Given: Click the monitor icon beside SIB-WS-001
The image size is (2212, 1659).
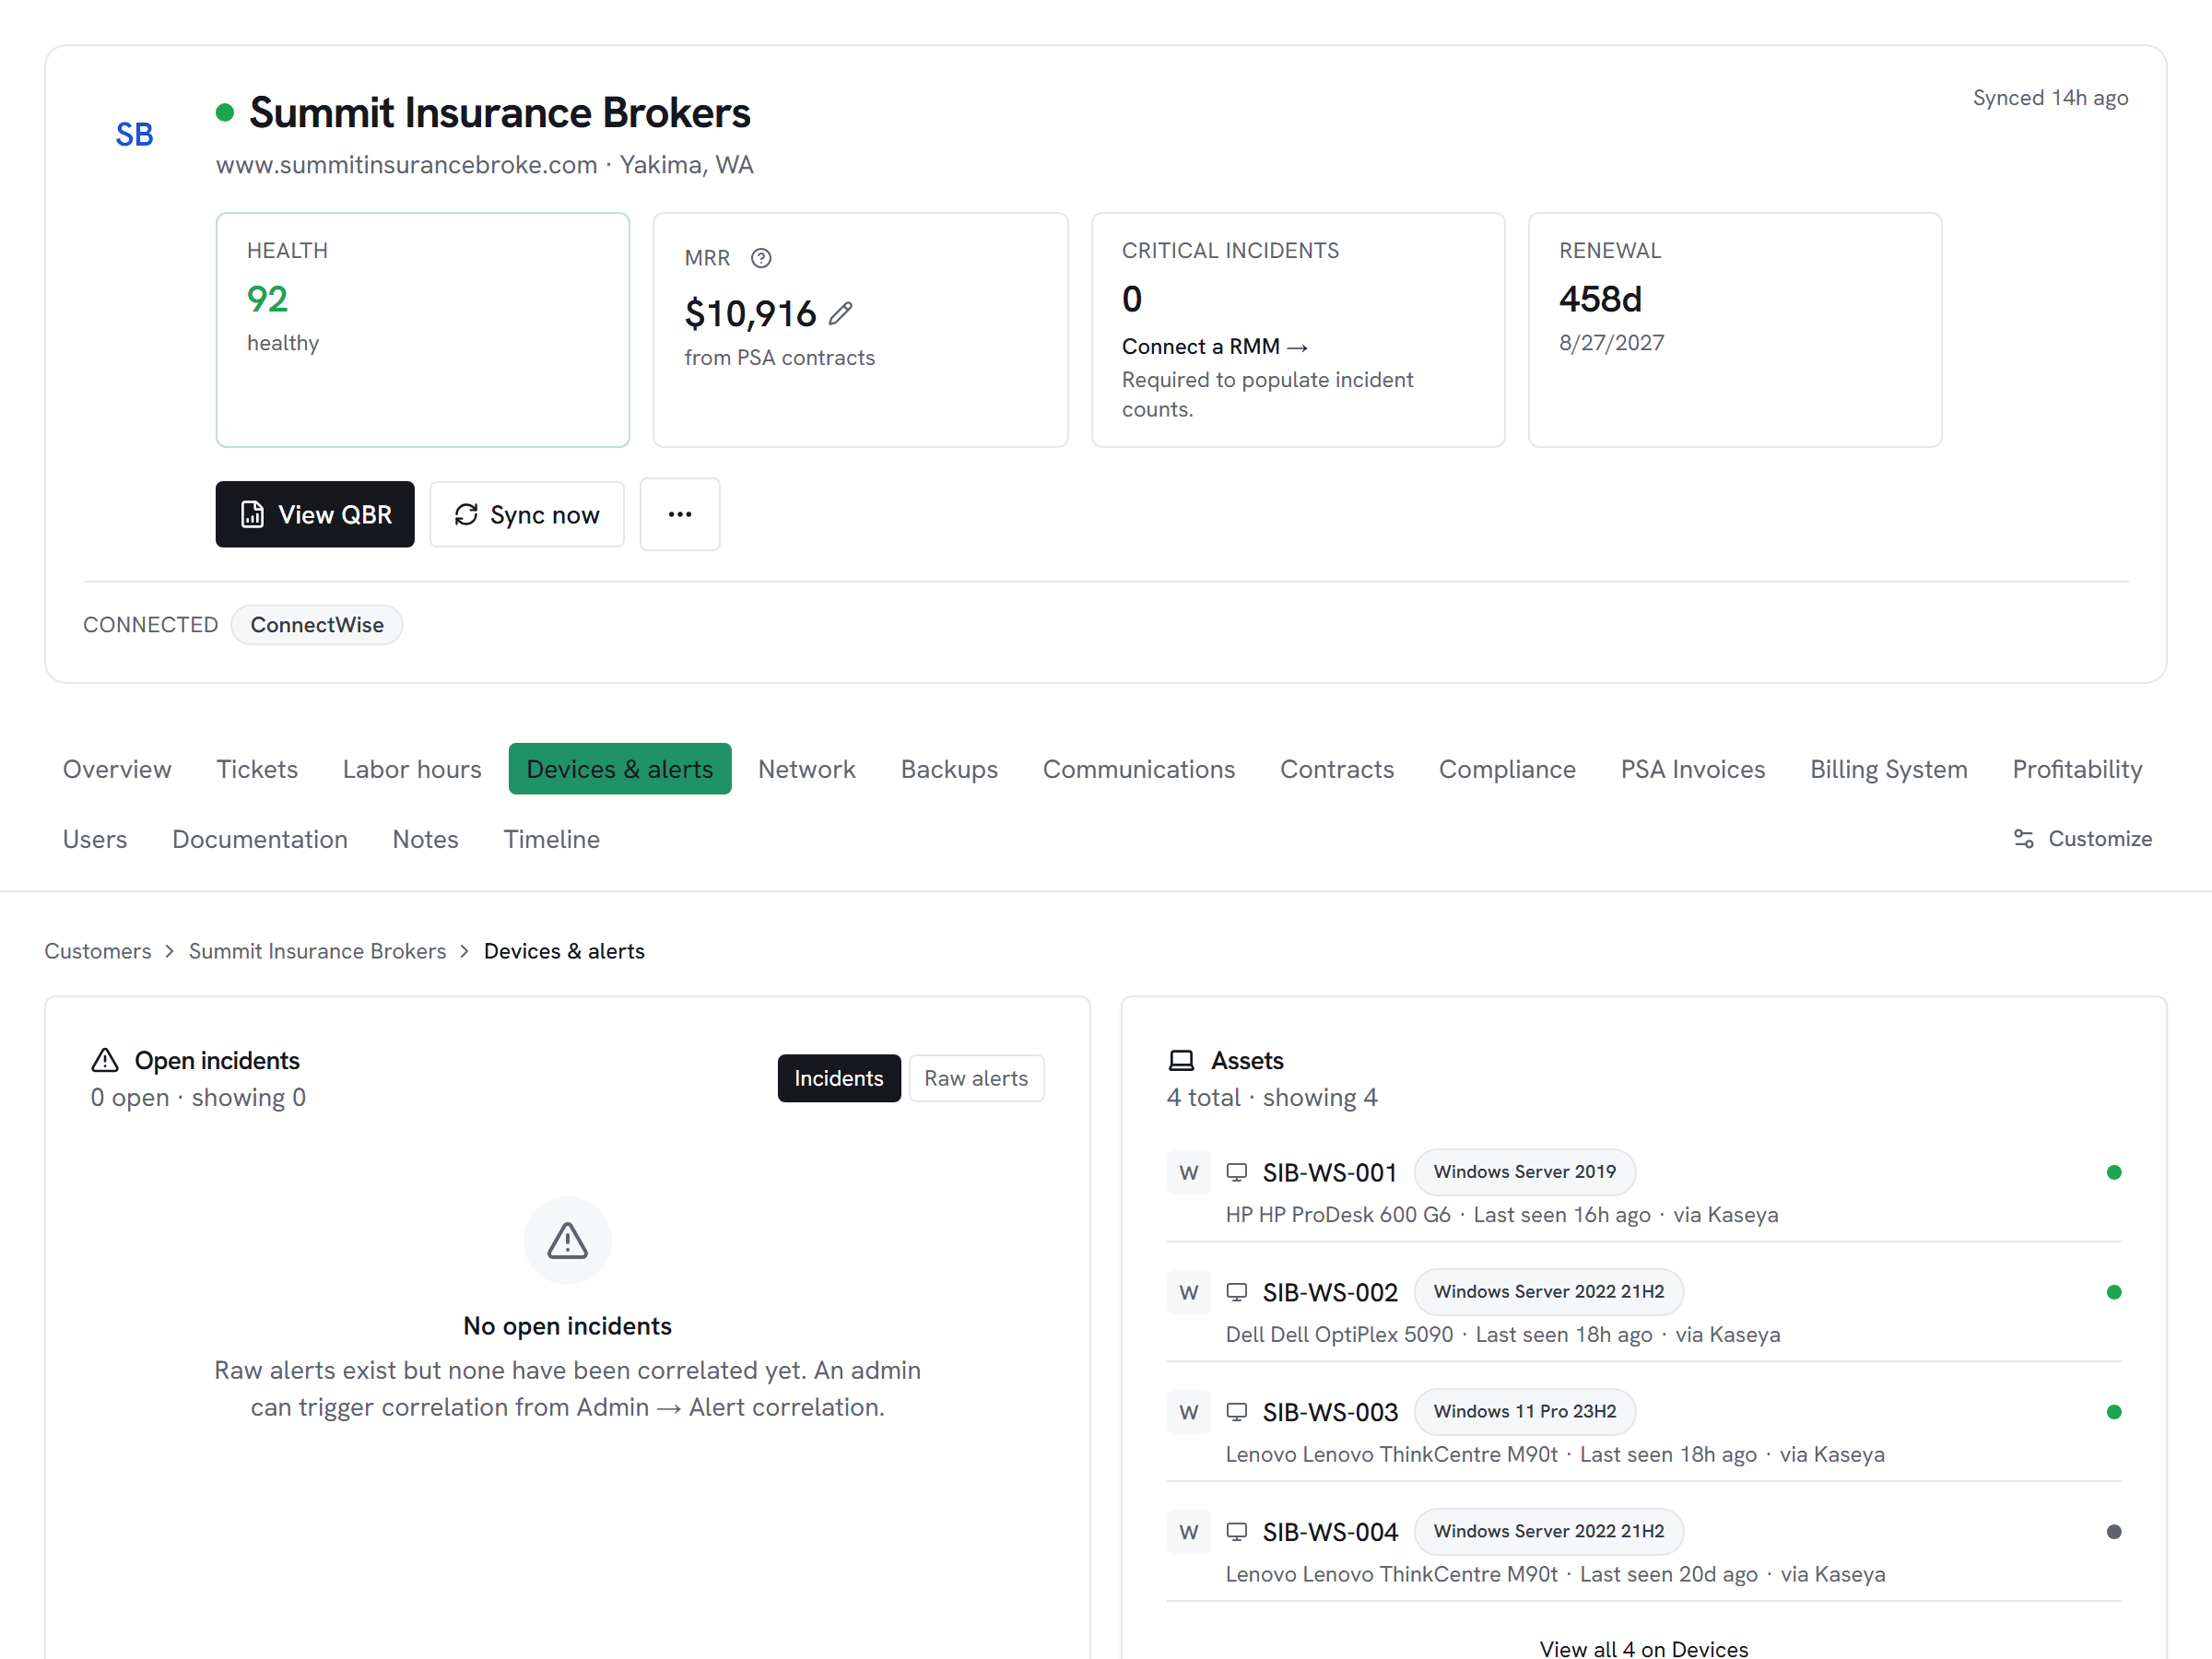Looking at the screenshot, I should [x=1237, y=1172].
